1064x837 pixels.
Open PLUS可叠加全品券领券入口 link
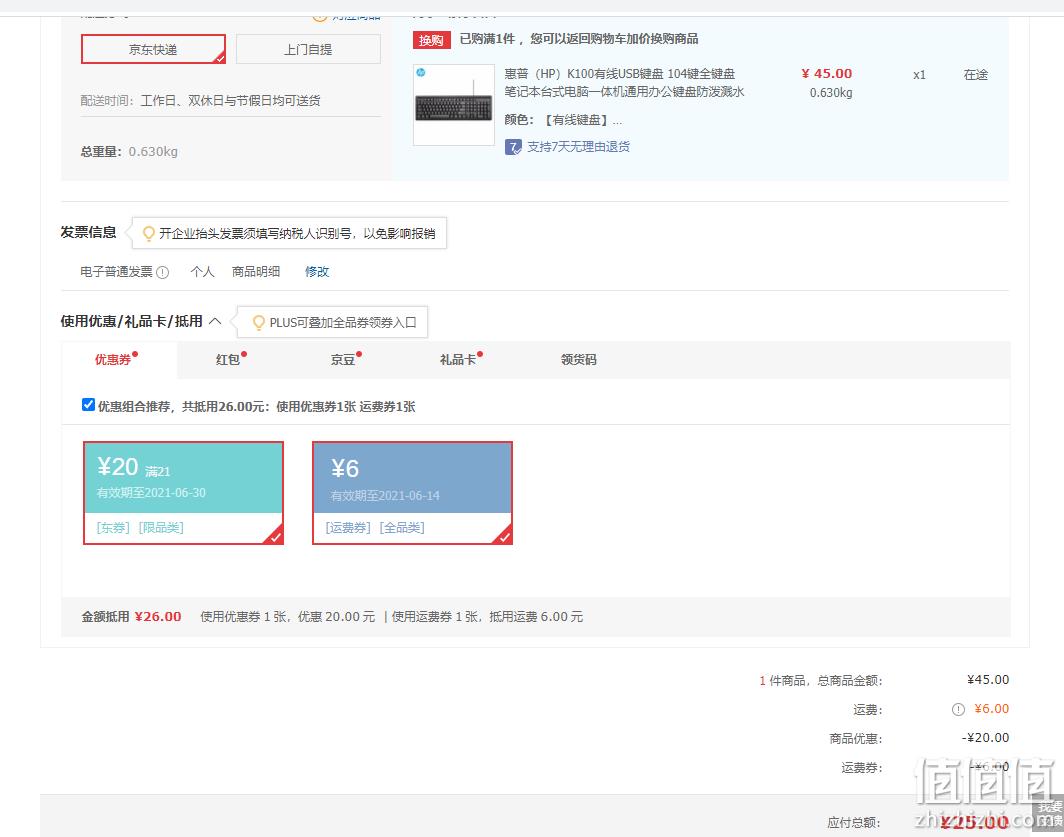pyautogui.click(x=343, y=322)
